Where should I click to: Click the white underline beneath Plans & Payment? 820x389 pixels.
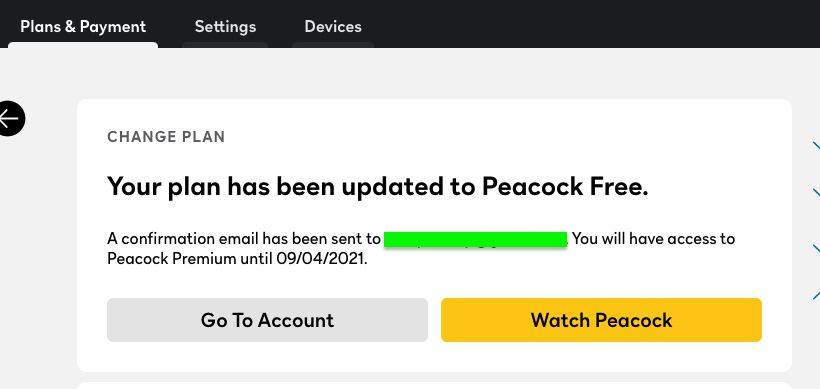(83, 45)
